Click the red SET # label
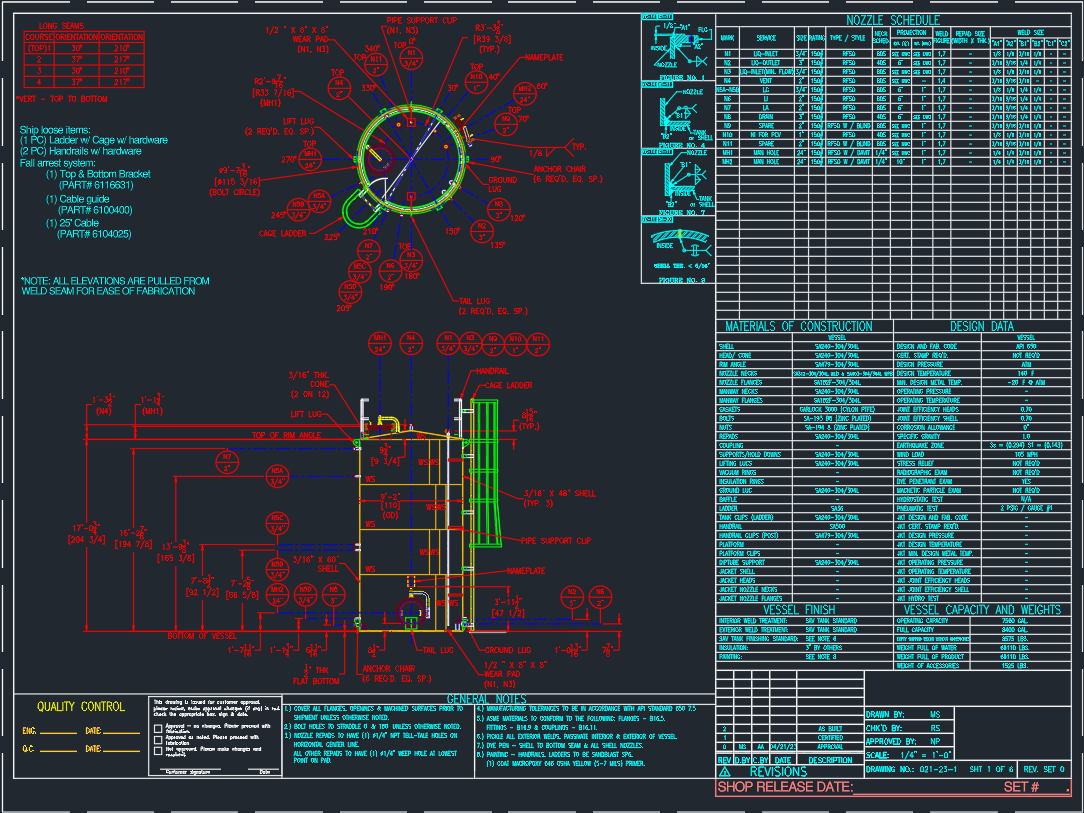This screenshot has height=813, width=1084. coord(1021,787)
